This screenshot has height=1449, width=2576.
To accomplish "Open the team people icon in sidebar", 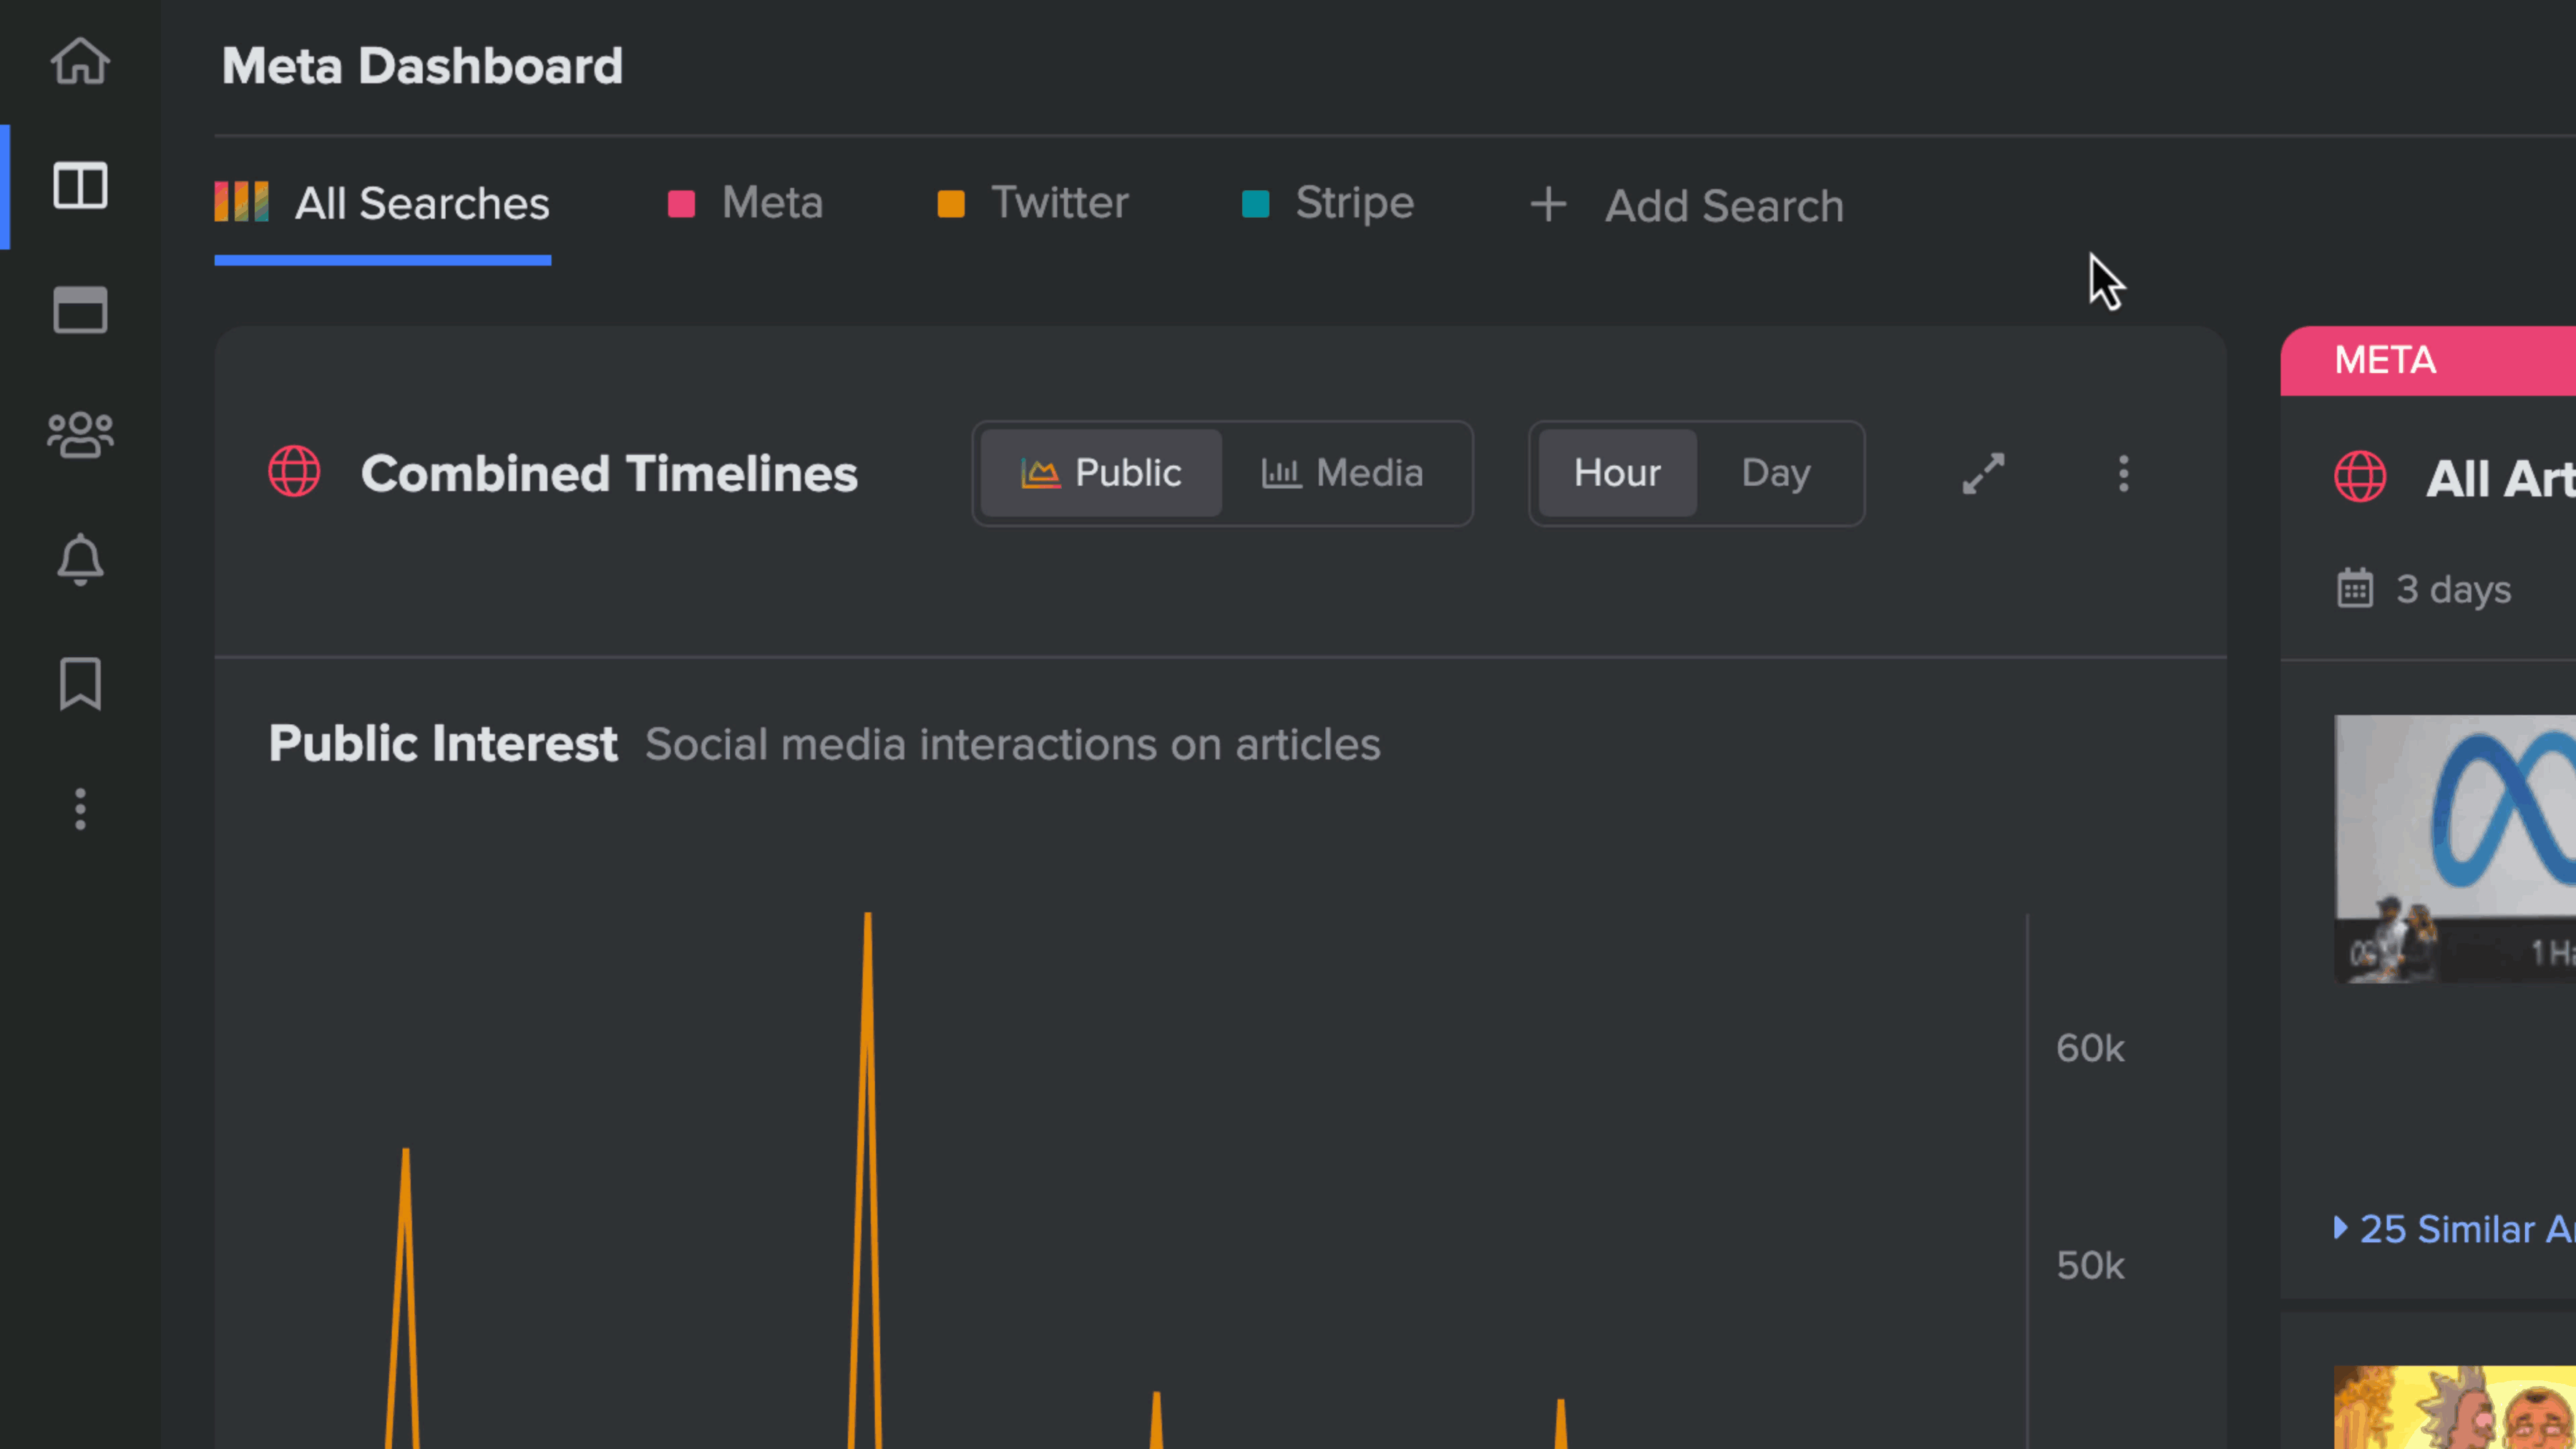I will coord(80,435).
